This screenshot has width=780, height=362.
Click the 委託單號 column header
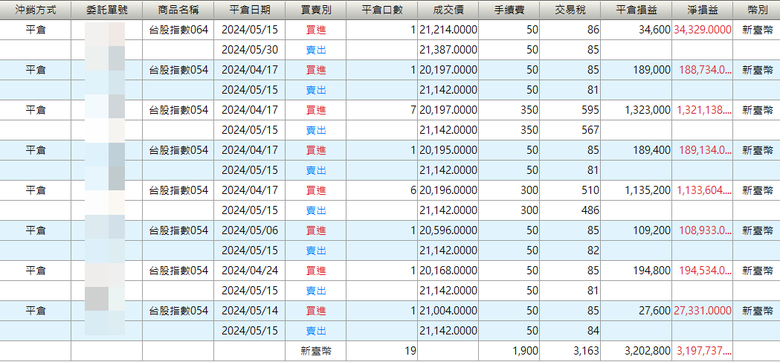point(106,9)
